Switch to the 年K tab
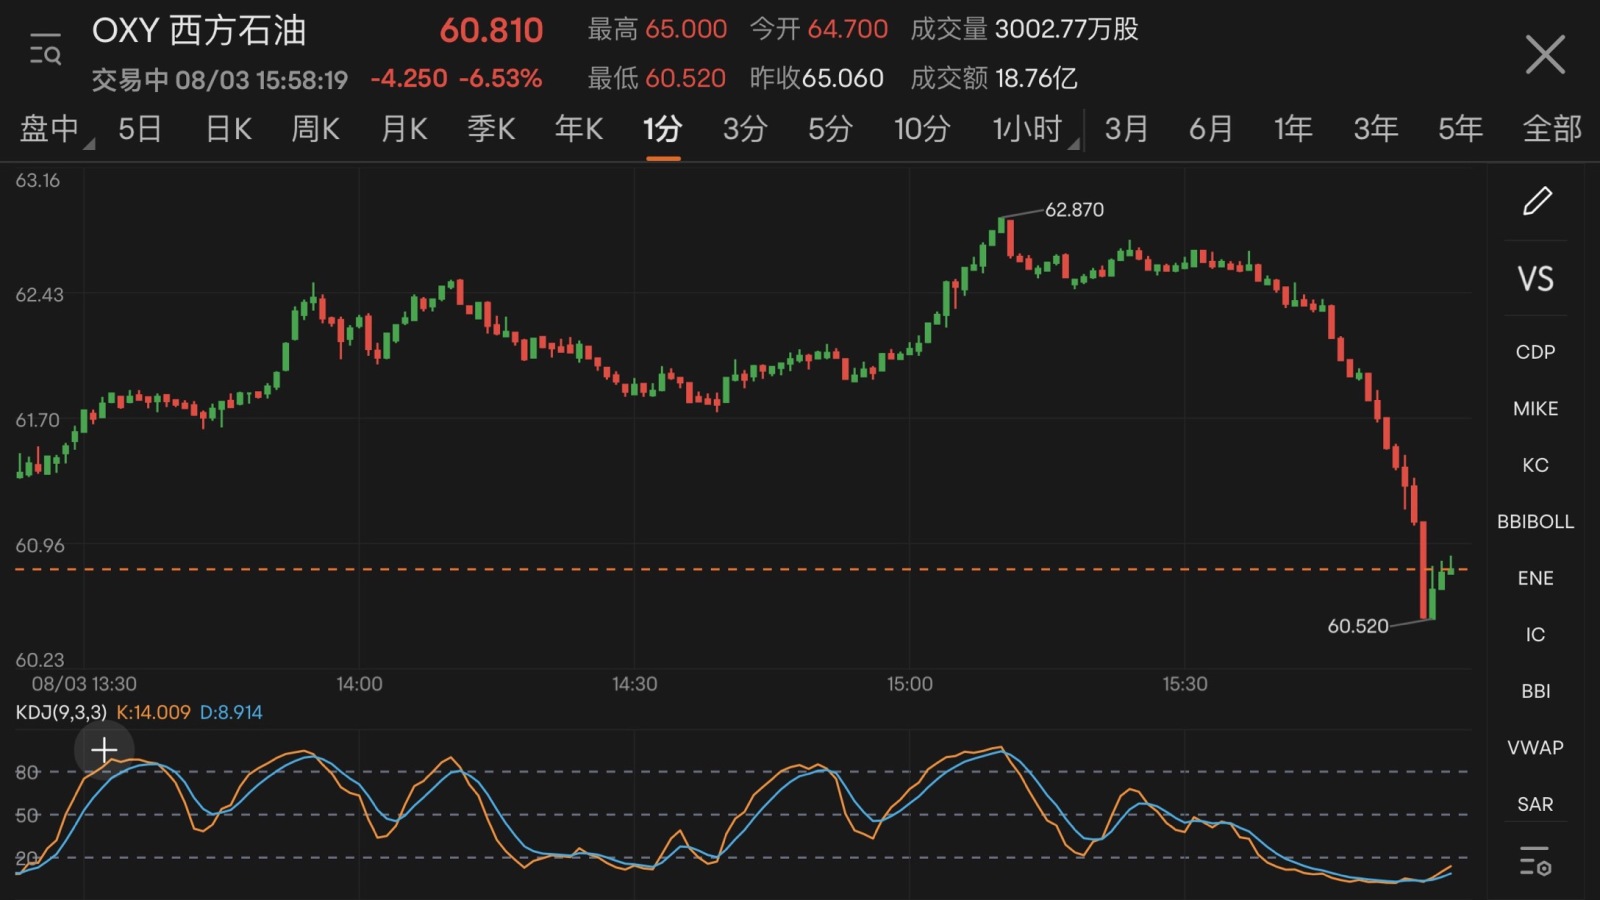The image size is (1600, 900). pos(579,129)
